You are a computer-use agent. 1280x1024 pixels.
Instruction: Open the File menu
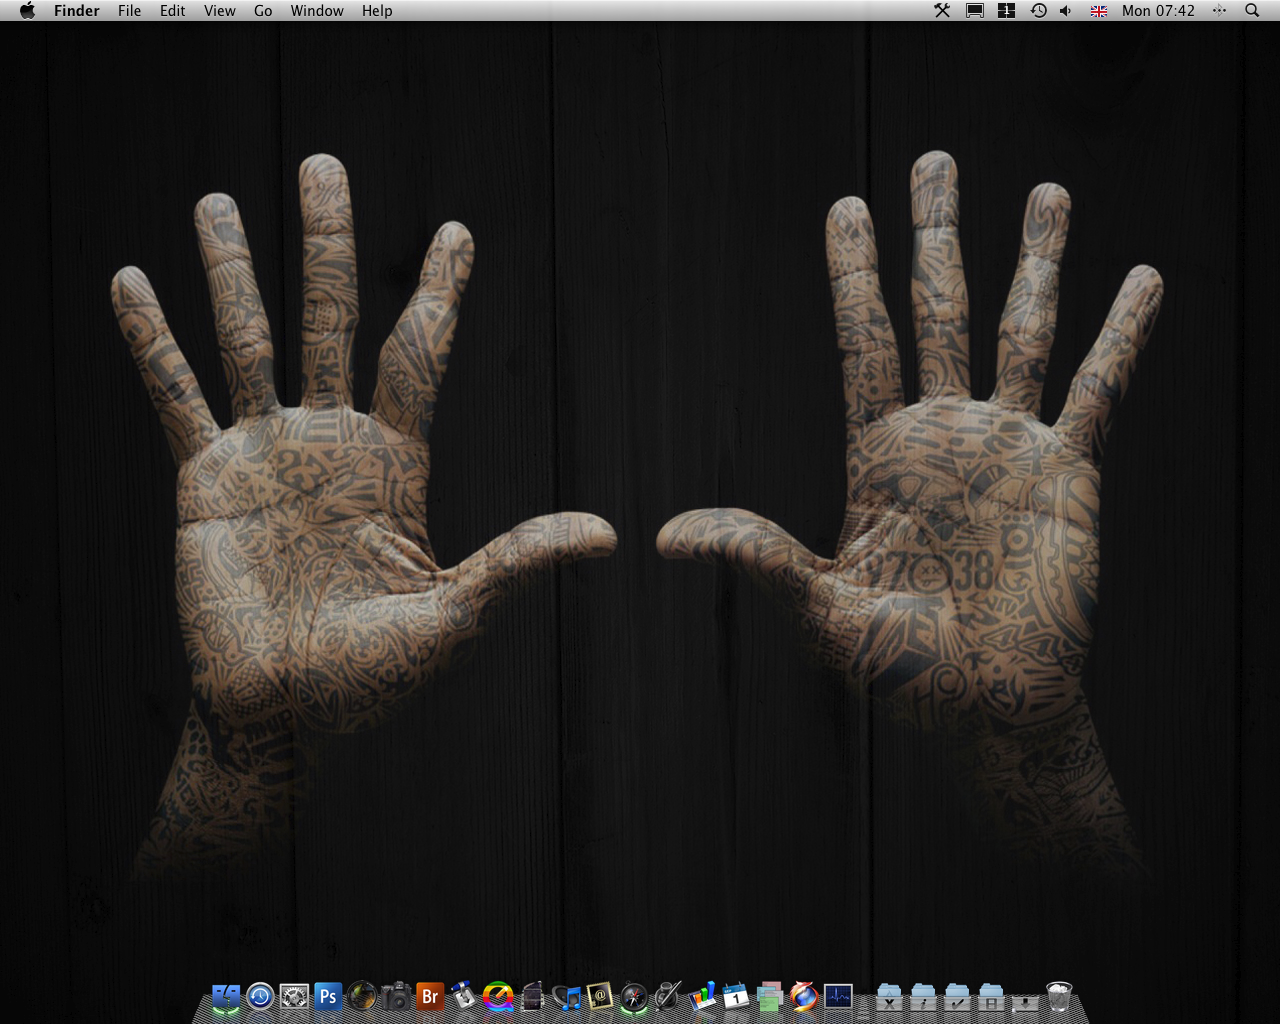[x=129, y=11]
